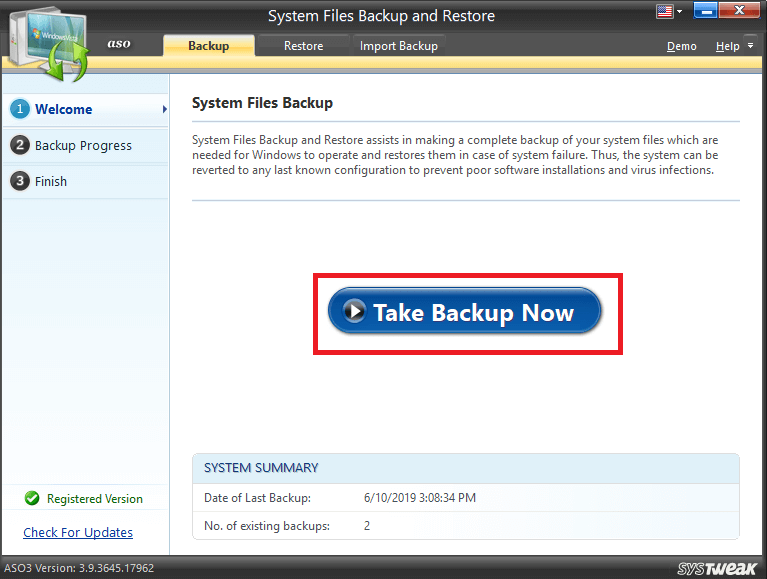Click the green Registered Version checkmark icon

[x=32, y=498]
